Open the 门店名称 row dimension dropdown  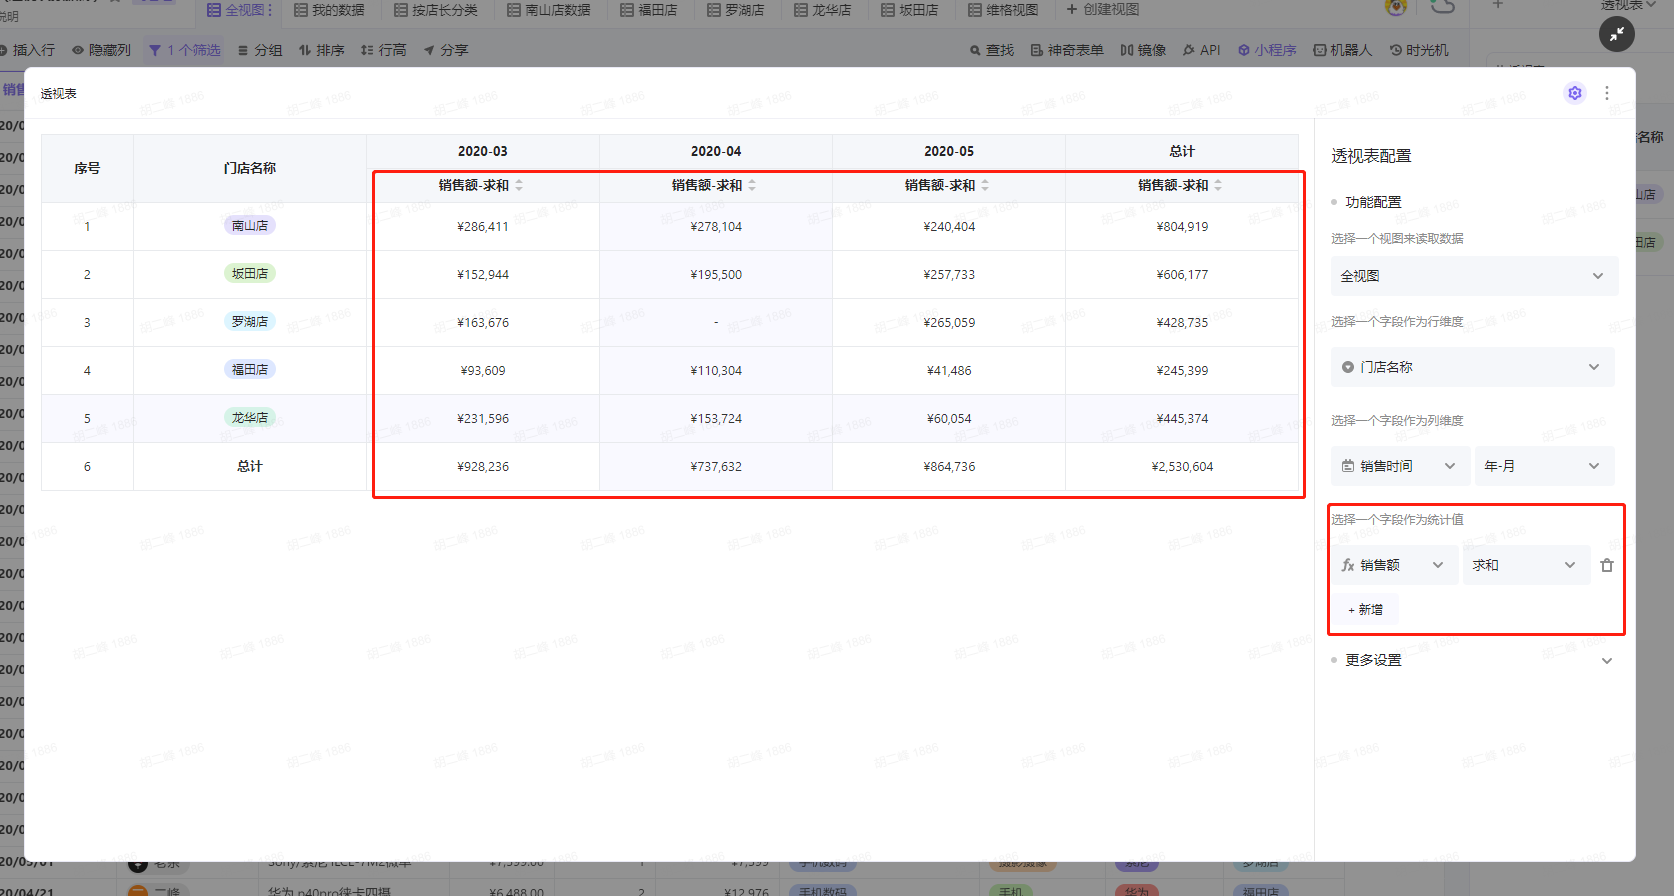(x=1472, y=367)
